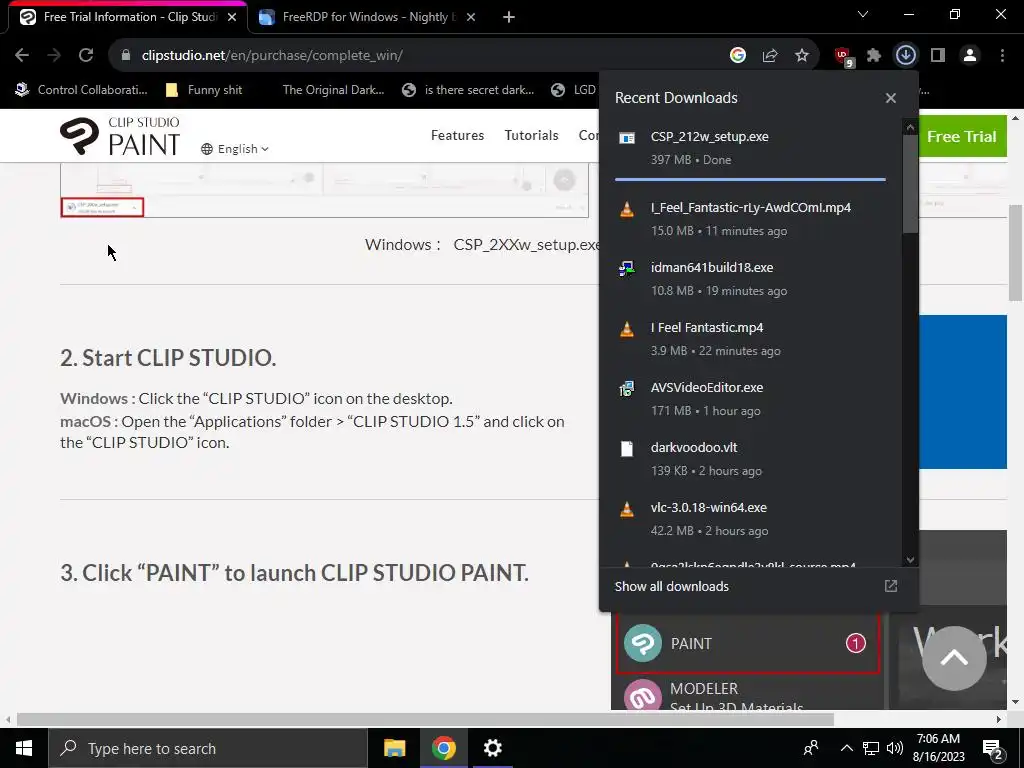Open the Windows Start menu

click(x=24, y=748)
